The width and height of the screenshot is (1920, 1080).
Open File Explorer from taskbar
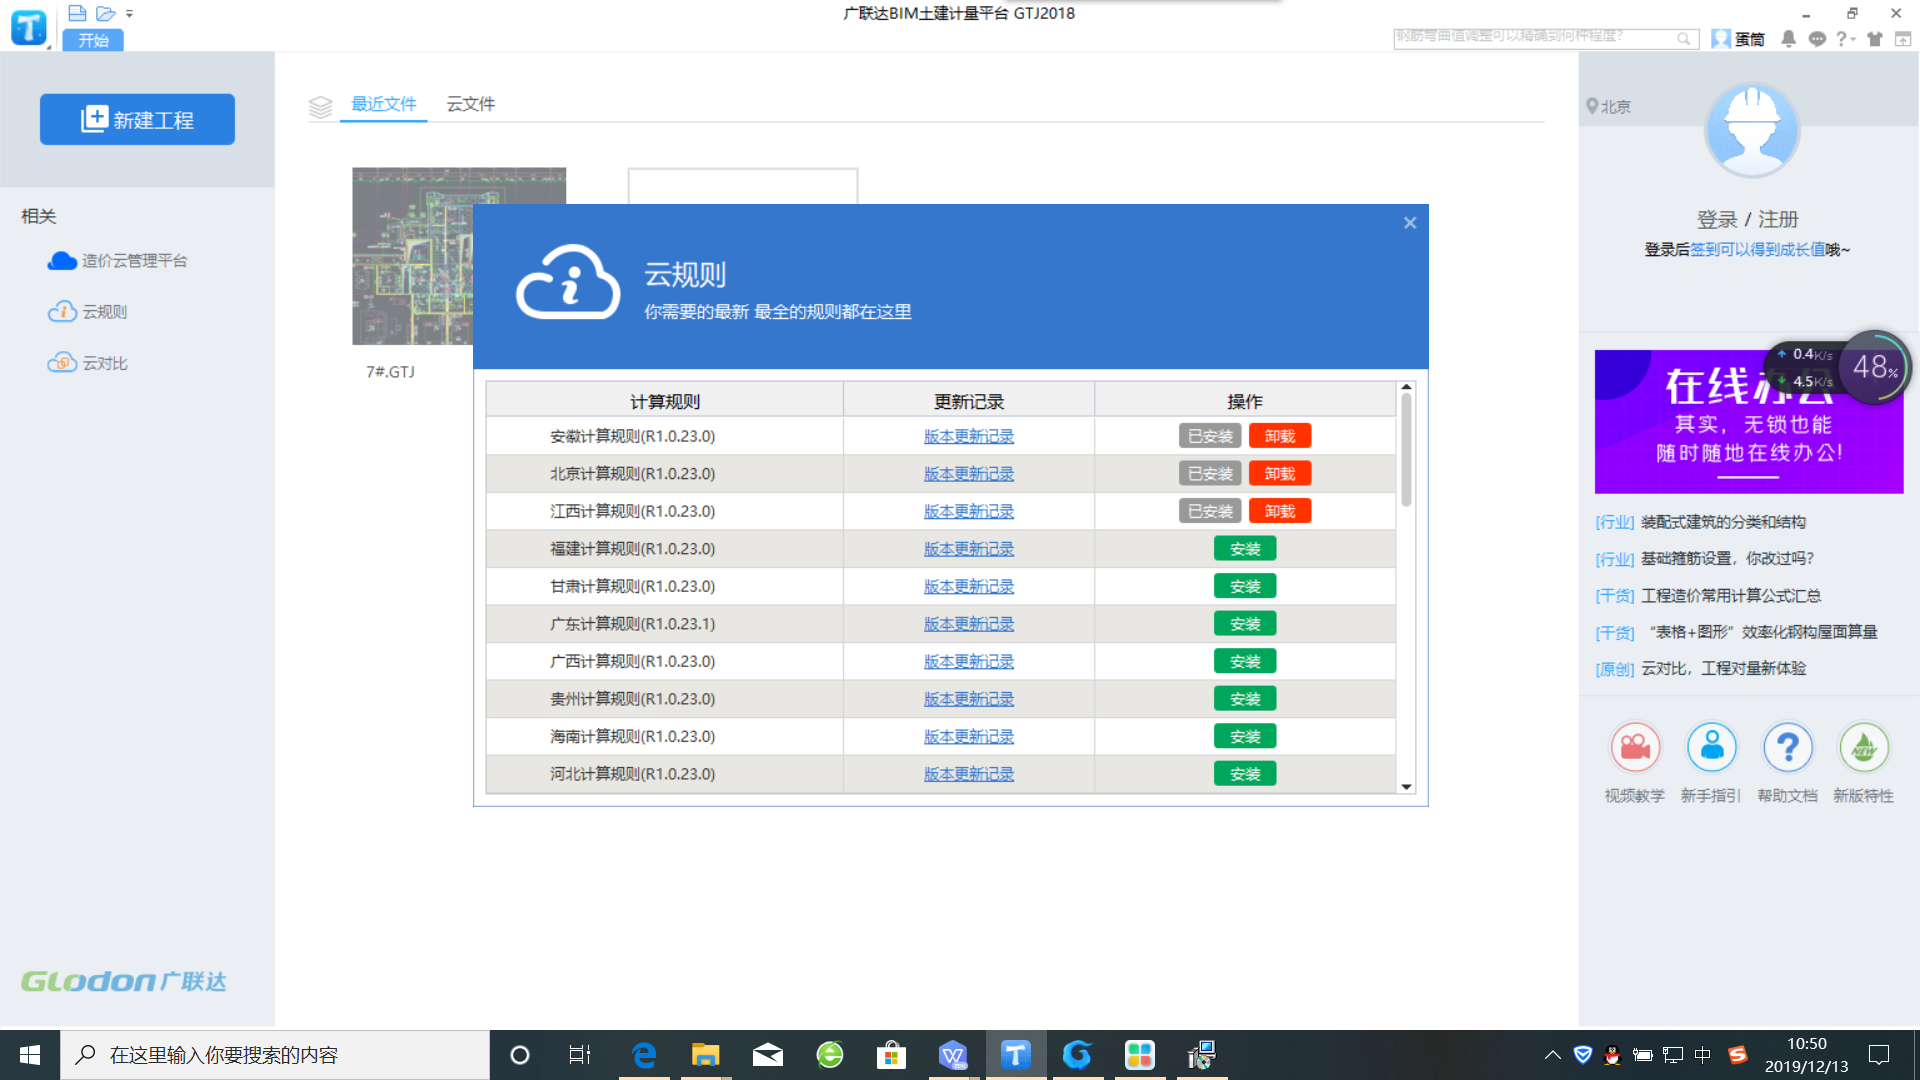point(705,1055)
